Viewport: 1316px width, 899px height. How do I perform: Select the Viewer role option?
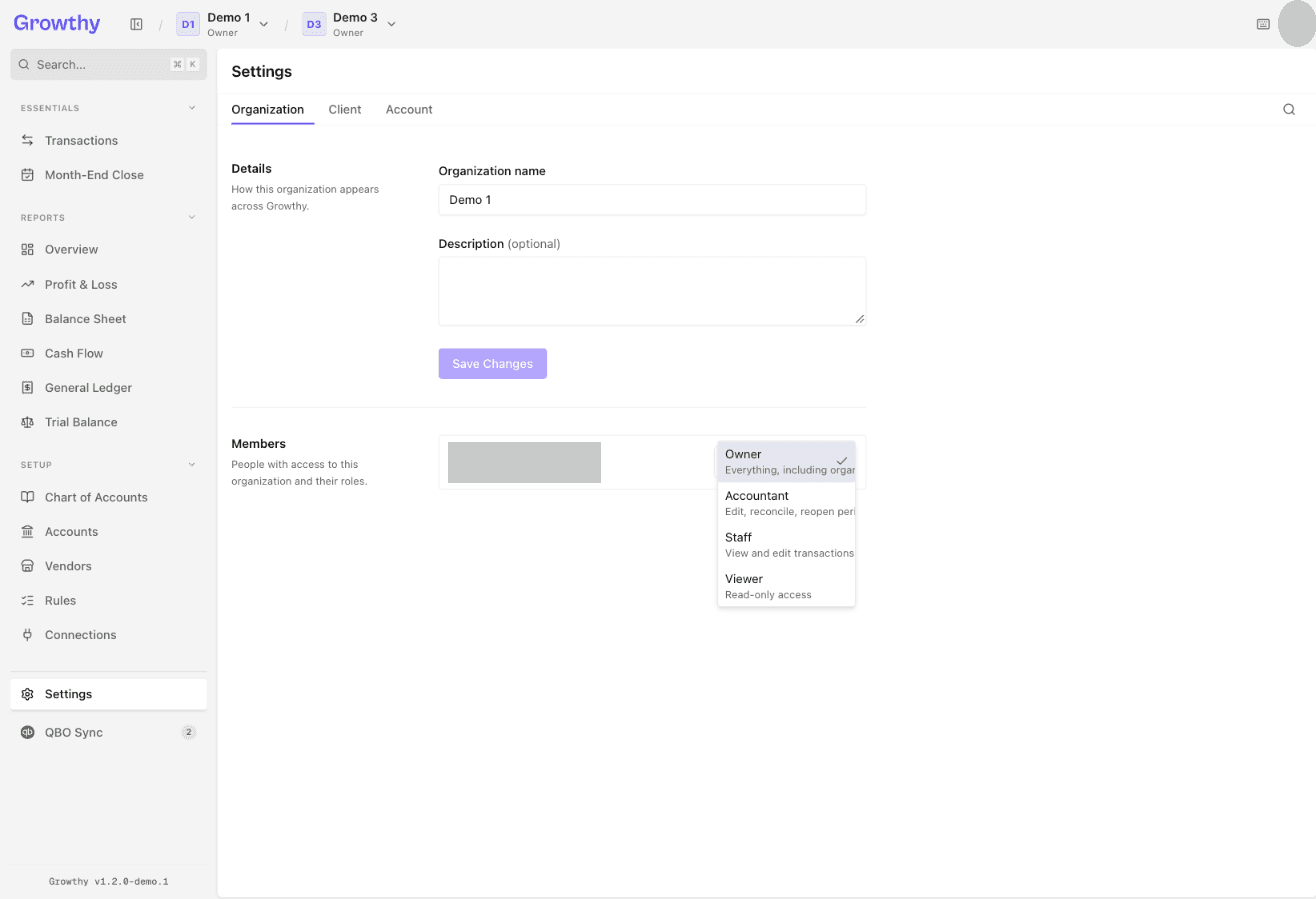coord(786,586)
